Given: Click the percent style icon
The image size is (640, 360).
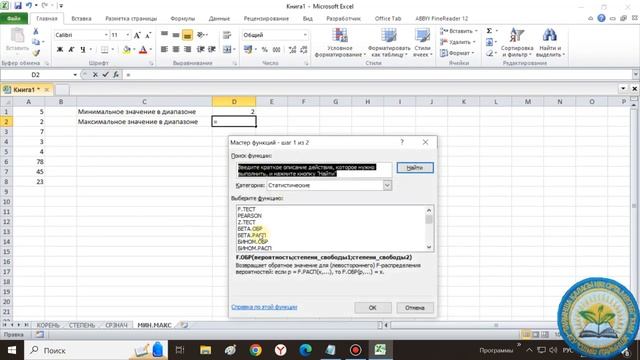Looking at the screenshot, I should pos(264,49).
